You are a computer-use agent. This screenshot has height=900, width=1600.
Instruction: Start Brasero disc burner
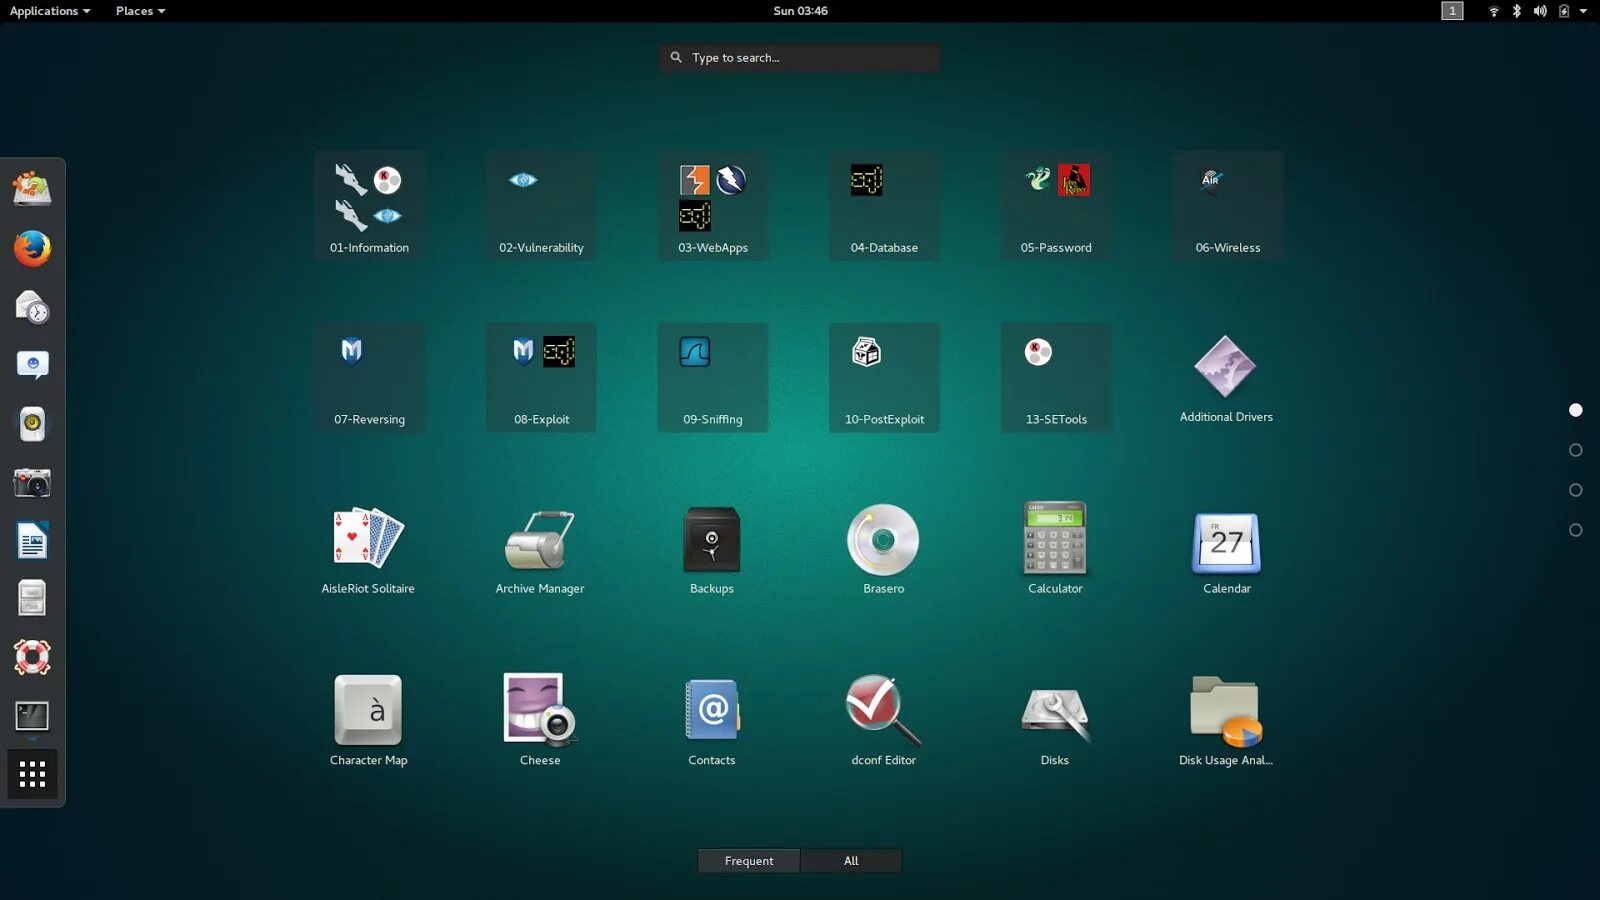(x=883, y=550)
